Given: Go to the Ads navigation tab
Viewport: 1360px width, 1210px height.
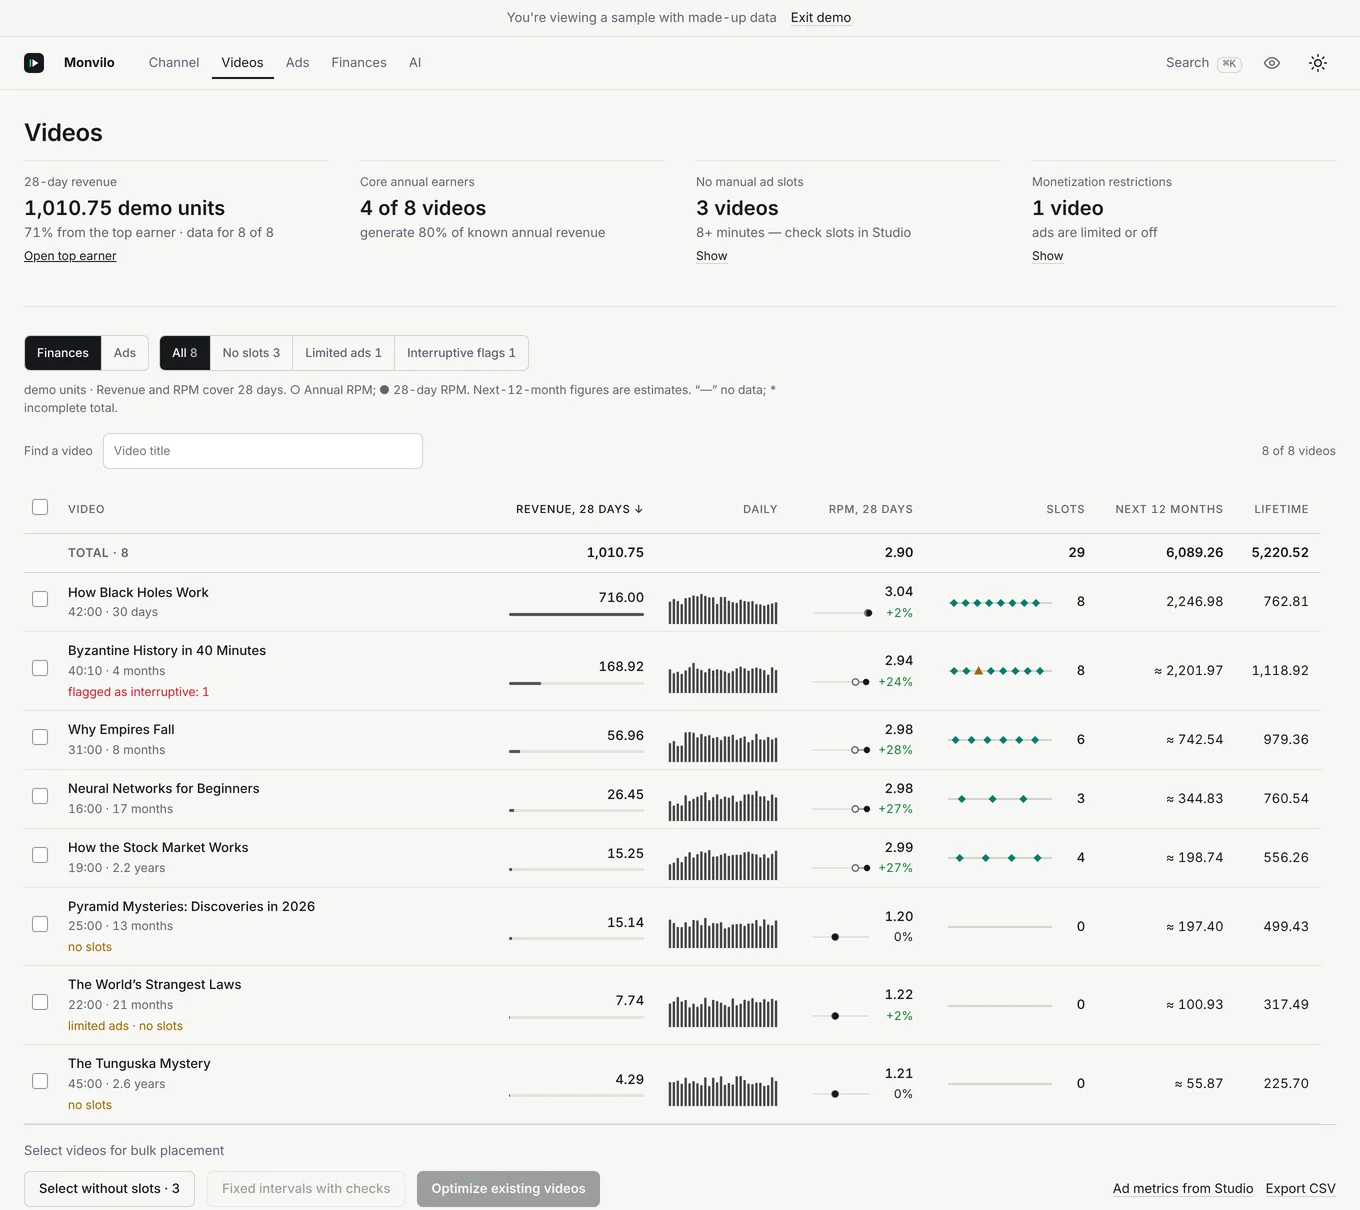Looking at the screenshot, I should [x=297, y=63].
